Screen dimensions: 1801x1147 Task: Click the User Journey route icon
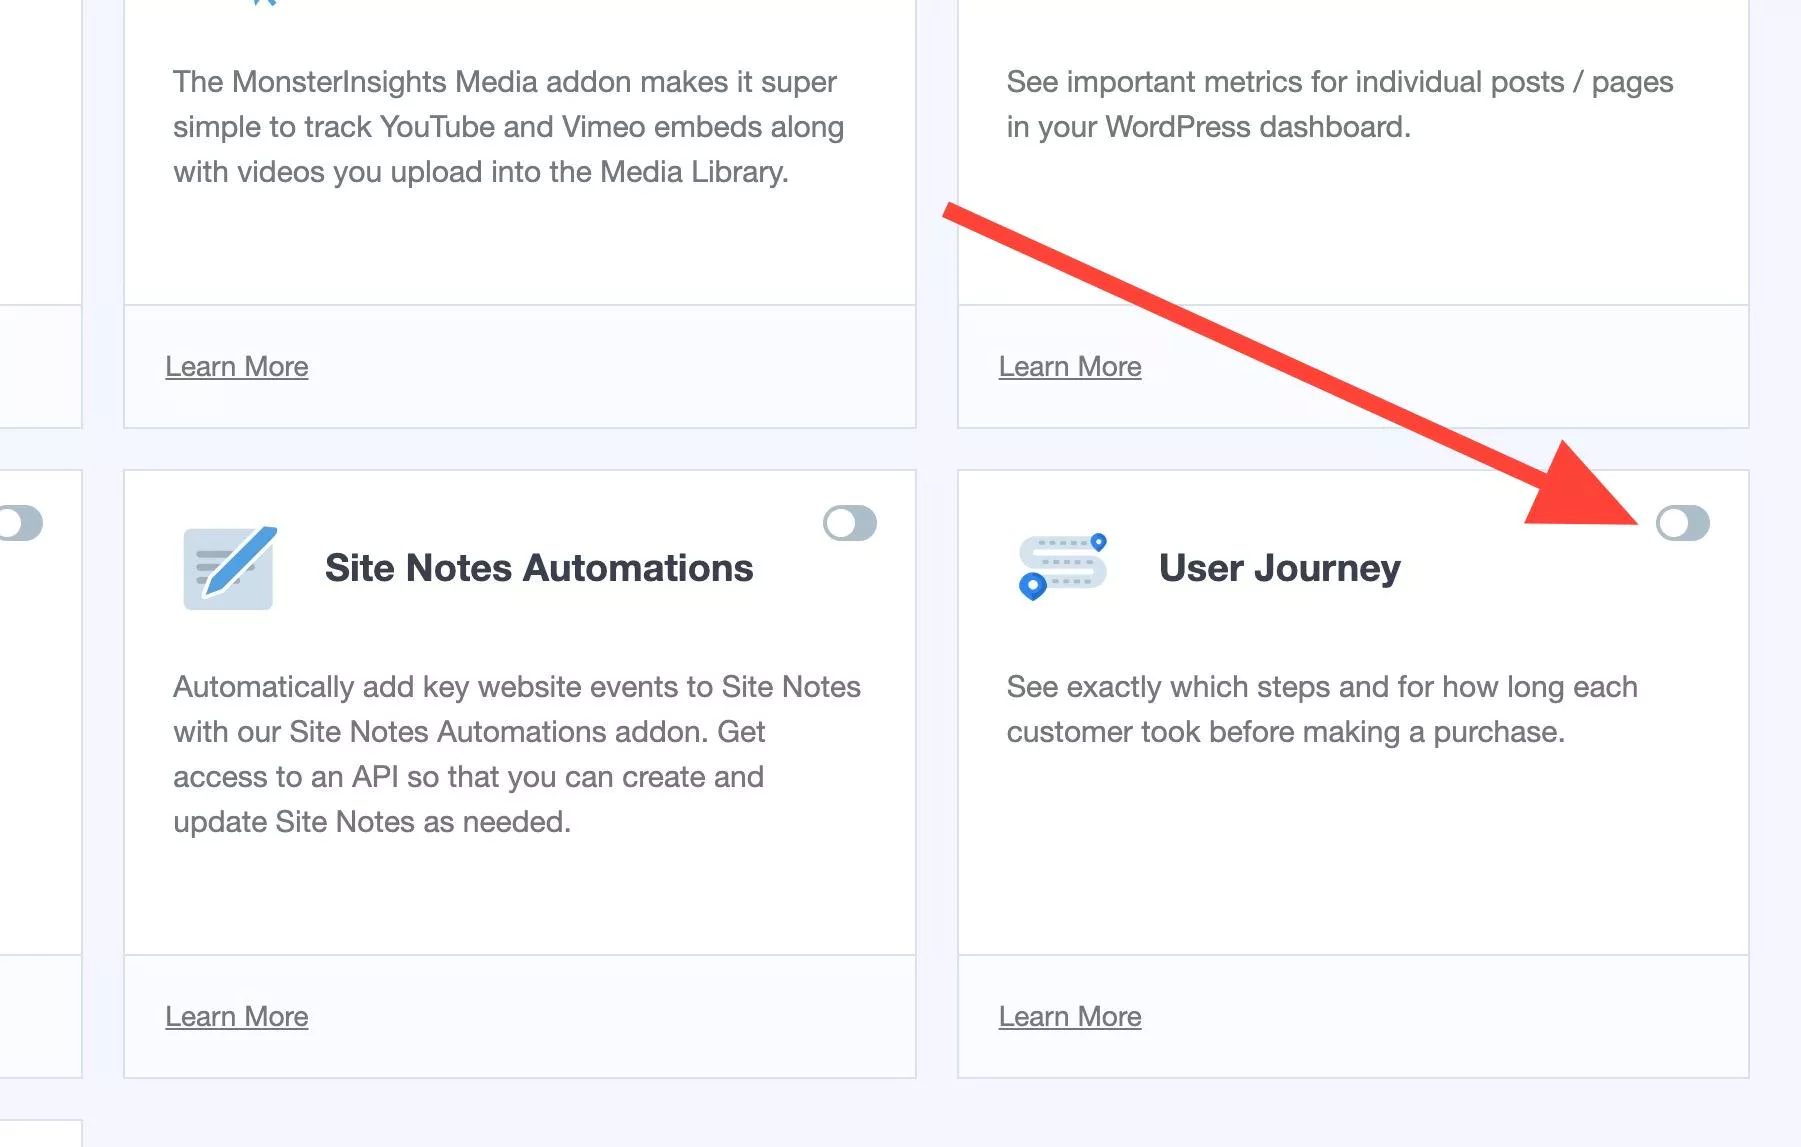click(x=1063, y=567)
